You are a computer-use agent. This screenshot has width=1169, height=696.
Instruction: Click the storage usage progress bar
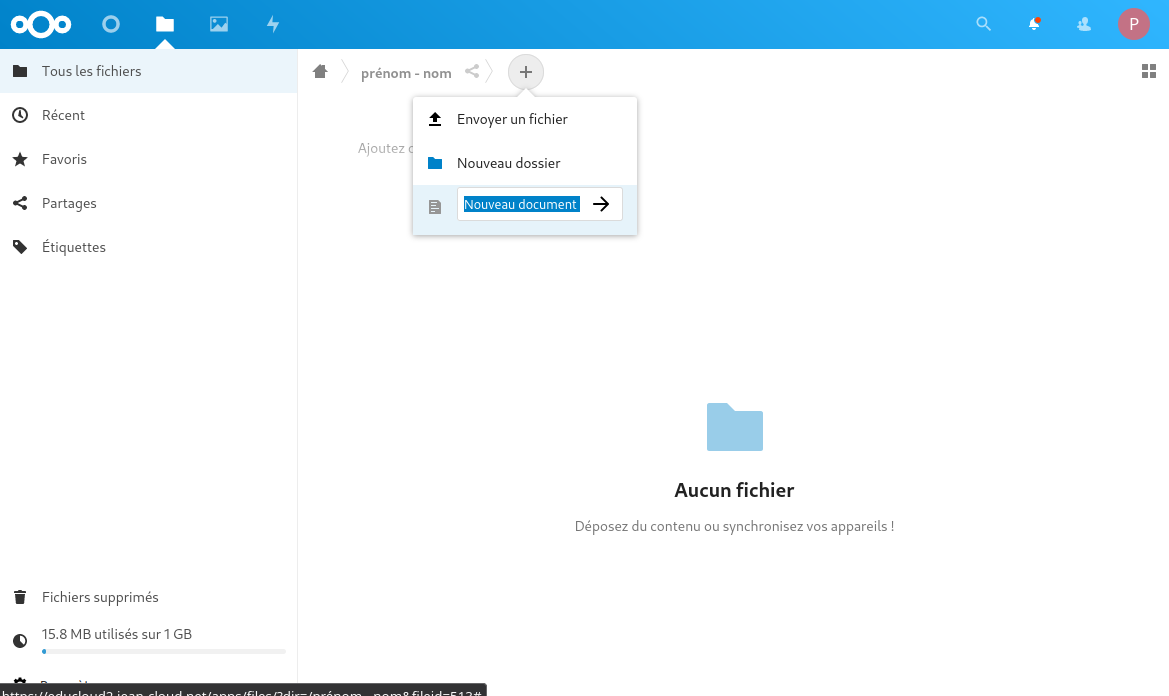[164, 651]
